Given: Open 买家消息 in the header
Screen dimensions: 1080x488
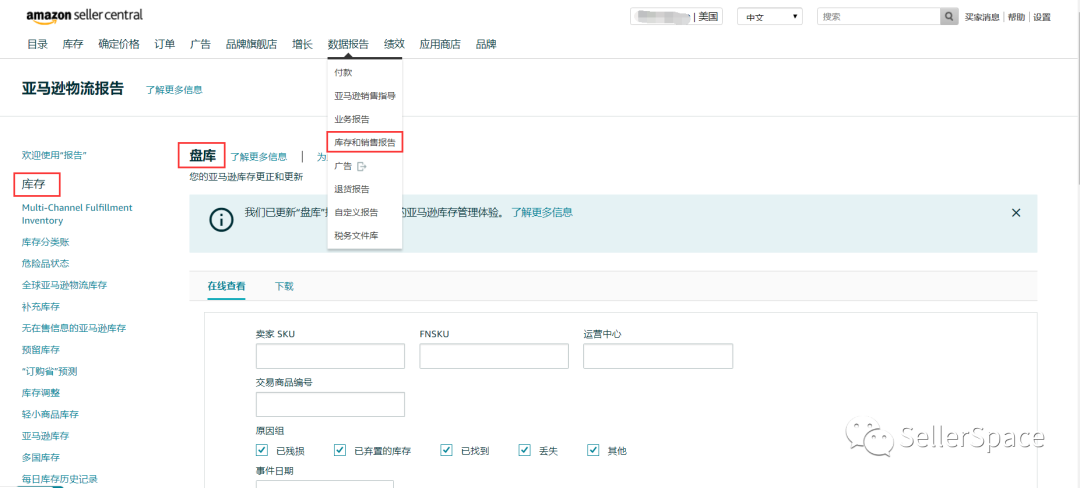Looking at the screenshot, I should 982,17.
